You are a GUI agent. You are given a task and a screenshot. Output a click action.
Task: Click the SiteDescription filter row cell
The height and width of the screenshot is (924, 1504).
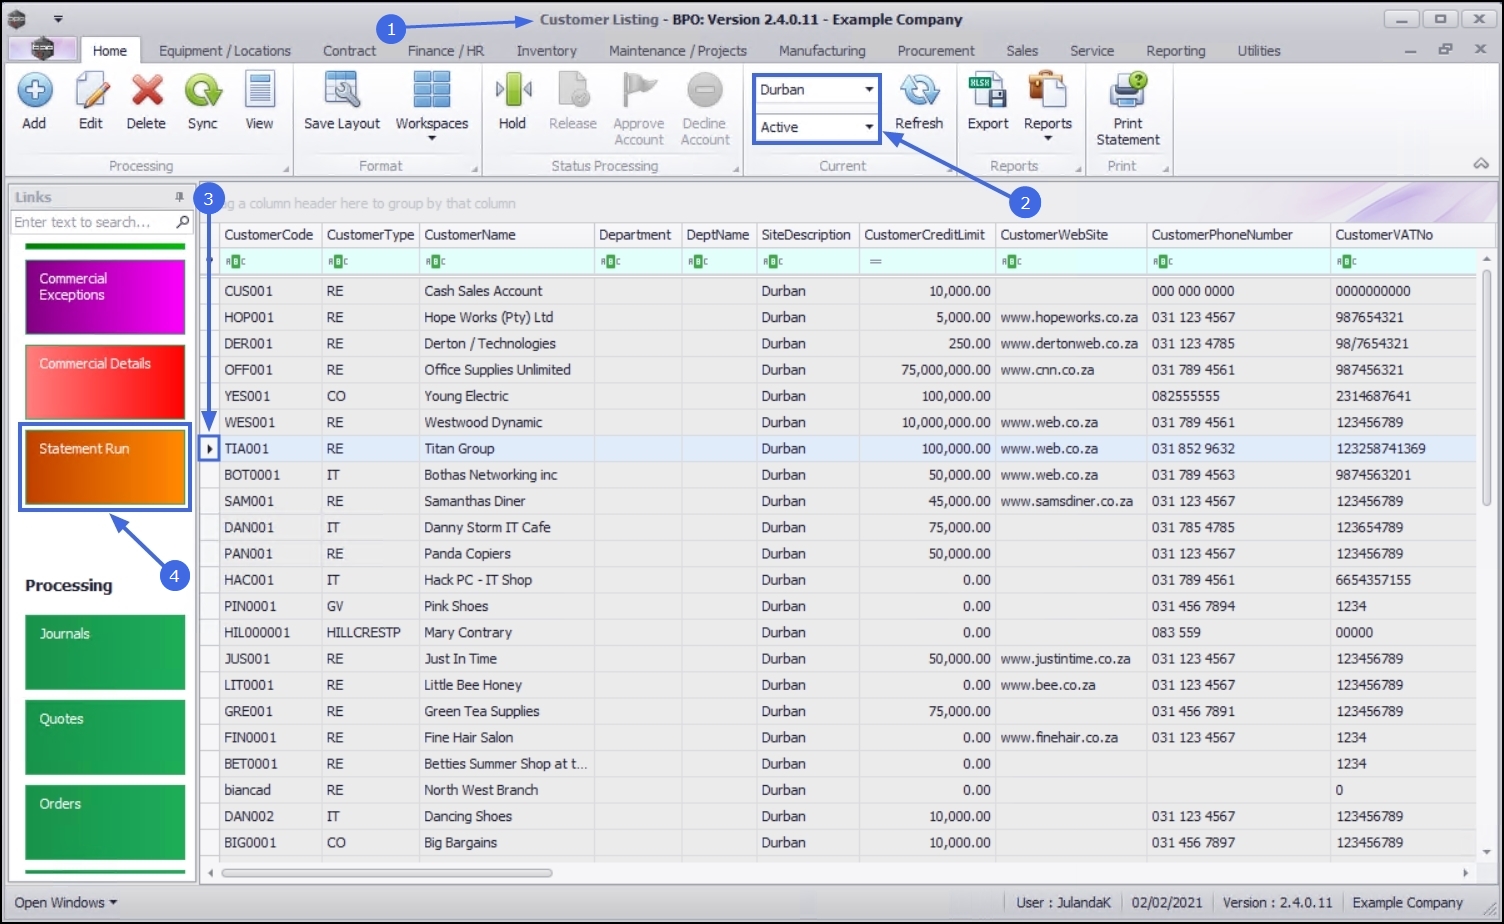[x=808, y=261]
